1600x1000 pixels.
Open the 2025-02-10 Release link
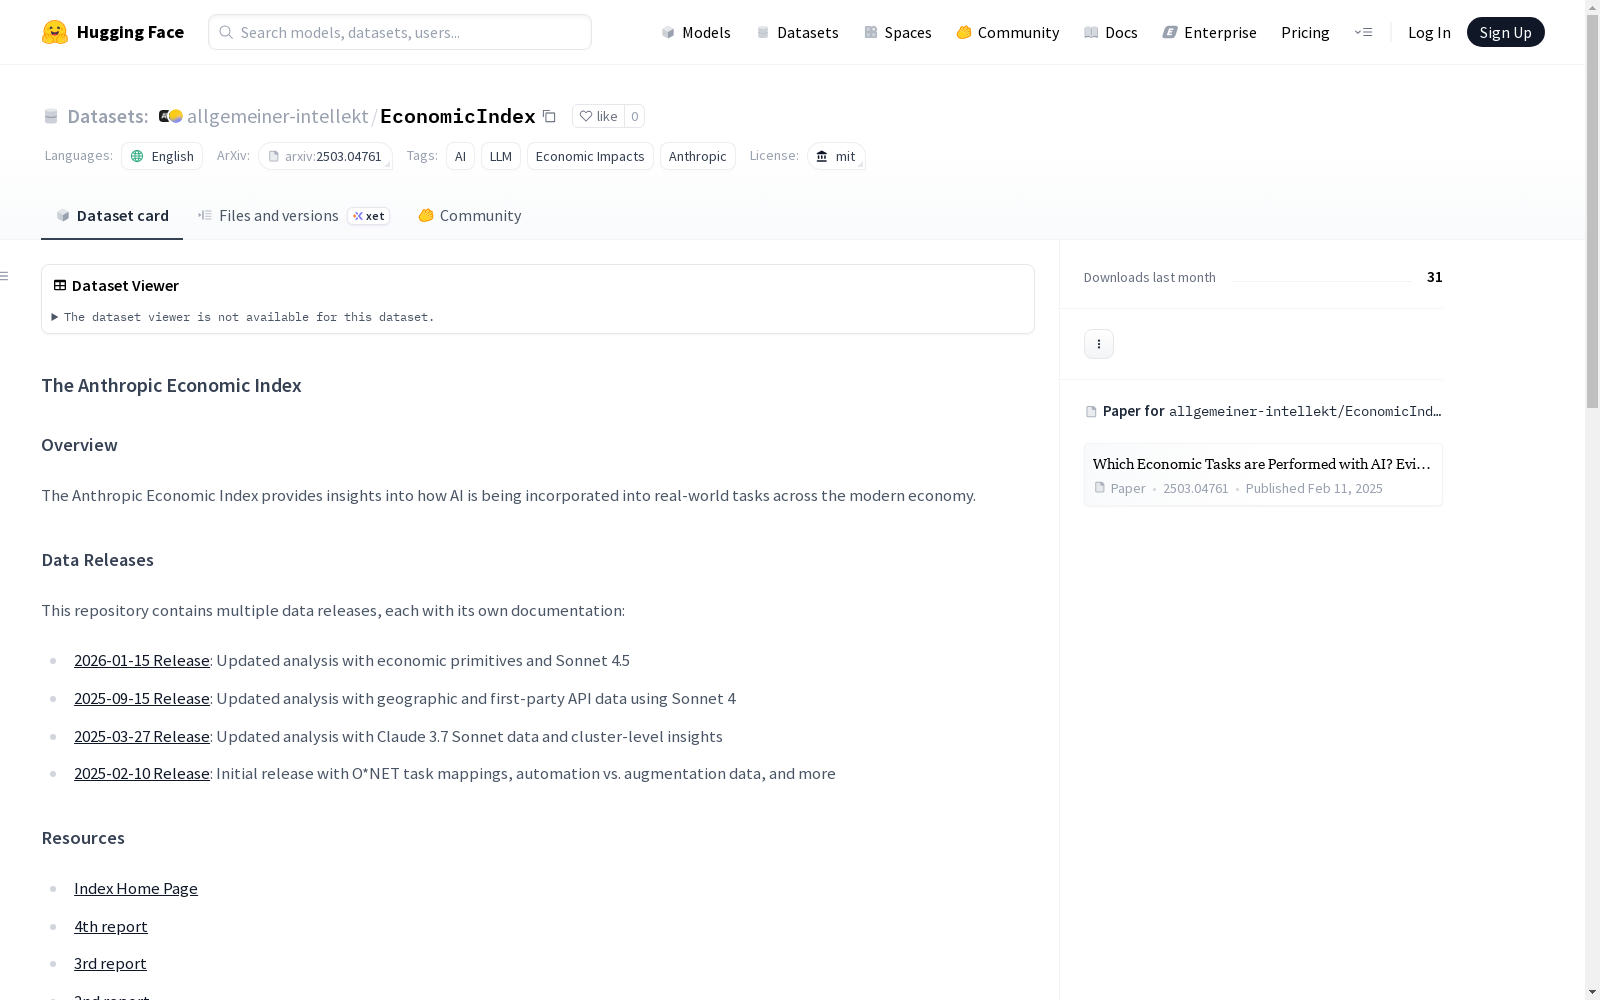142,774
